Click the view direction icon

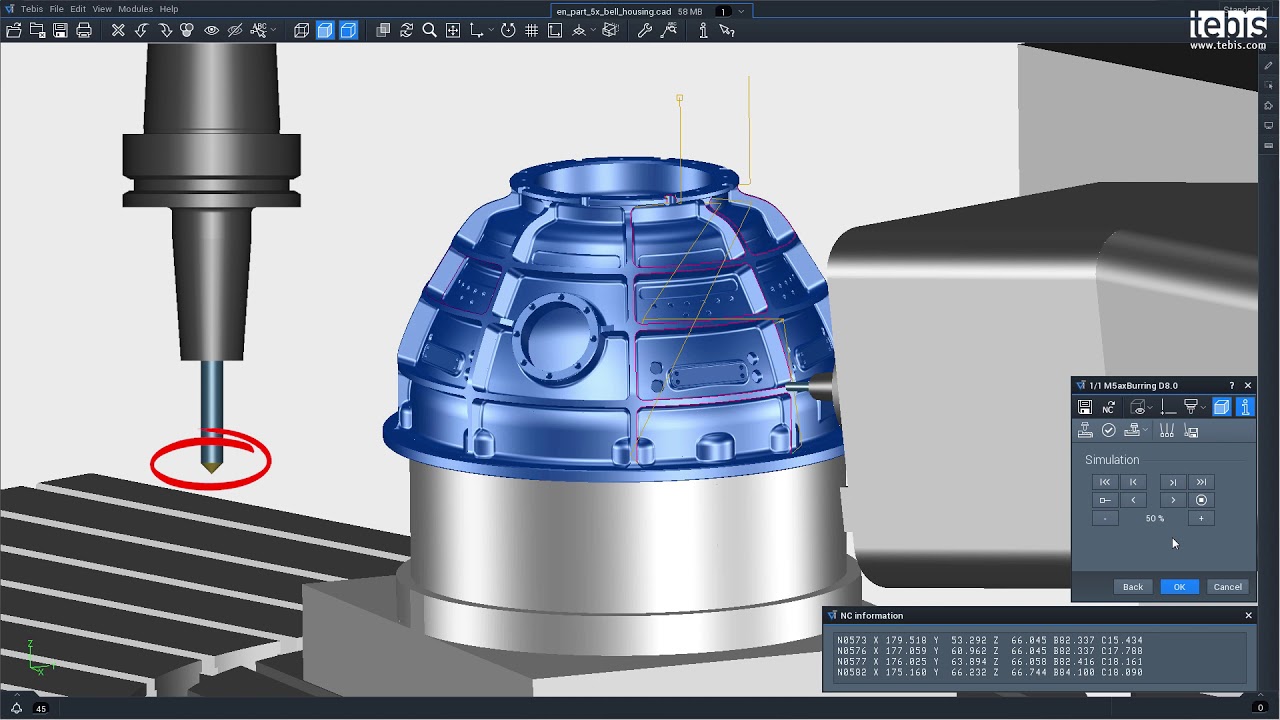pos(579,30)
